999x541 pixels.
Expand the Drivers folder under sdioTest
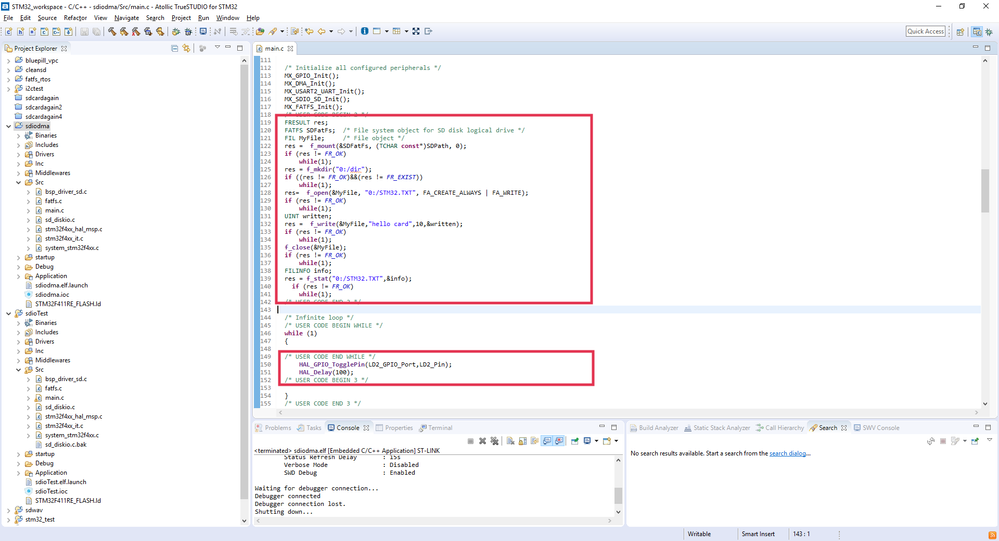(18, 342)
